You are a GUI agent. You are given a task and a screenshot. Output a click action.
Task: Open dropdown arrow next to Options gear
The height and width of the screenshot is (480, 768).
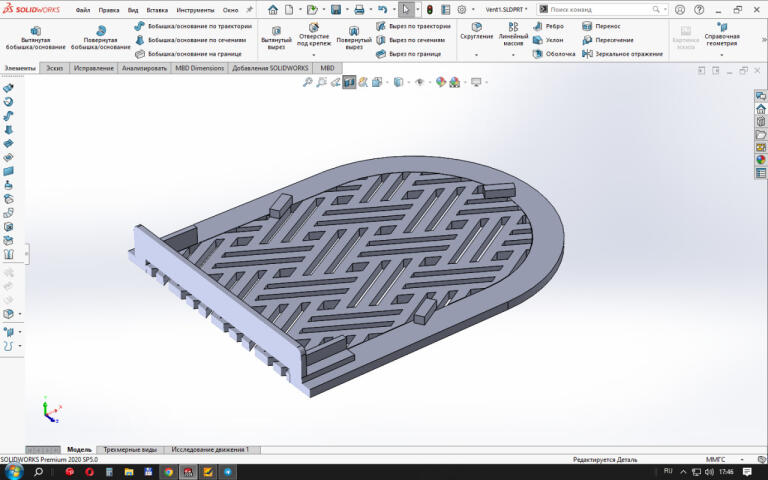(x=473, y=9)
